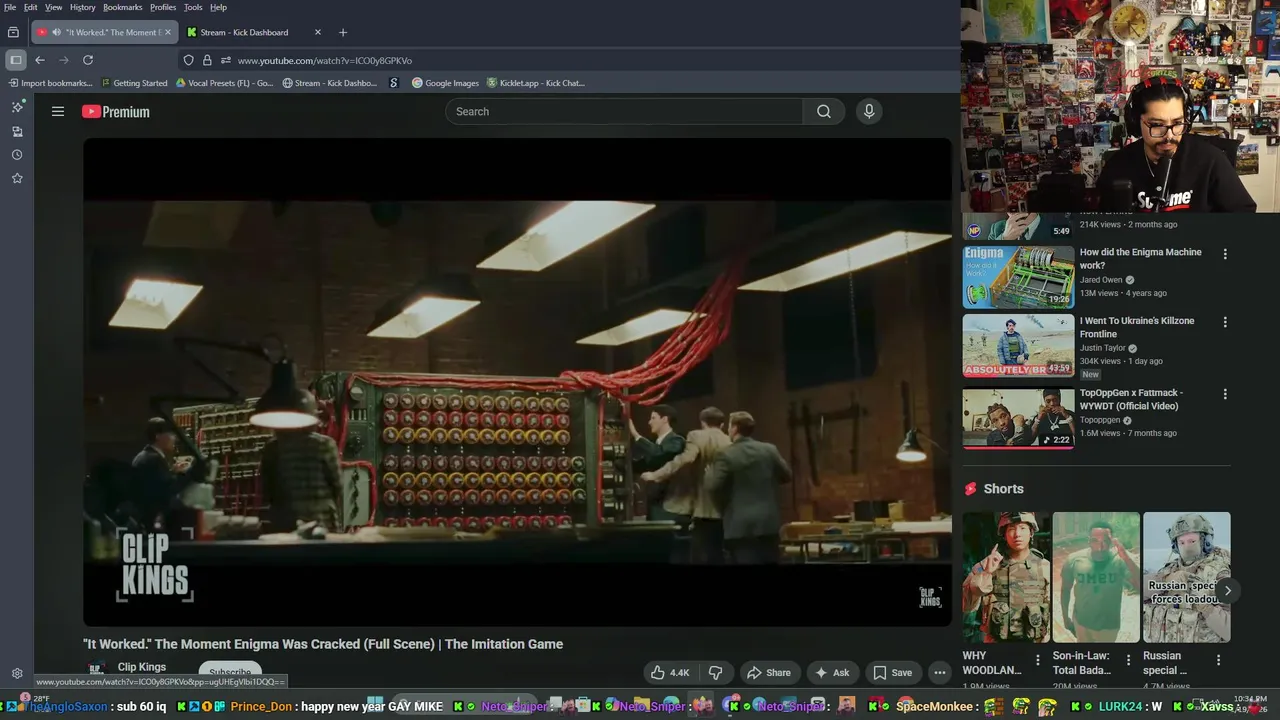Open the tracking protection shield icon
1280x720 pixels.
[188, 60]
